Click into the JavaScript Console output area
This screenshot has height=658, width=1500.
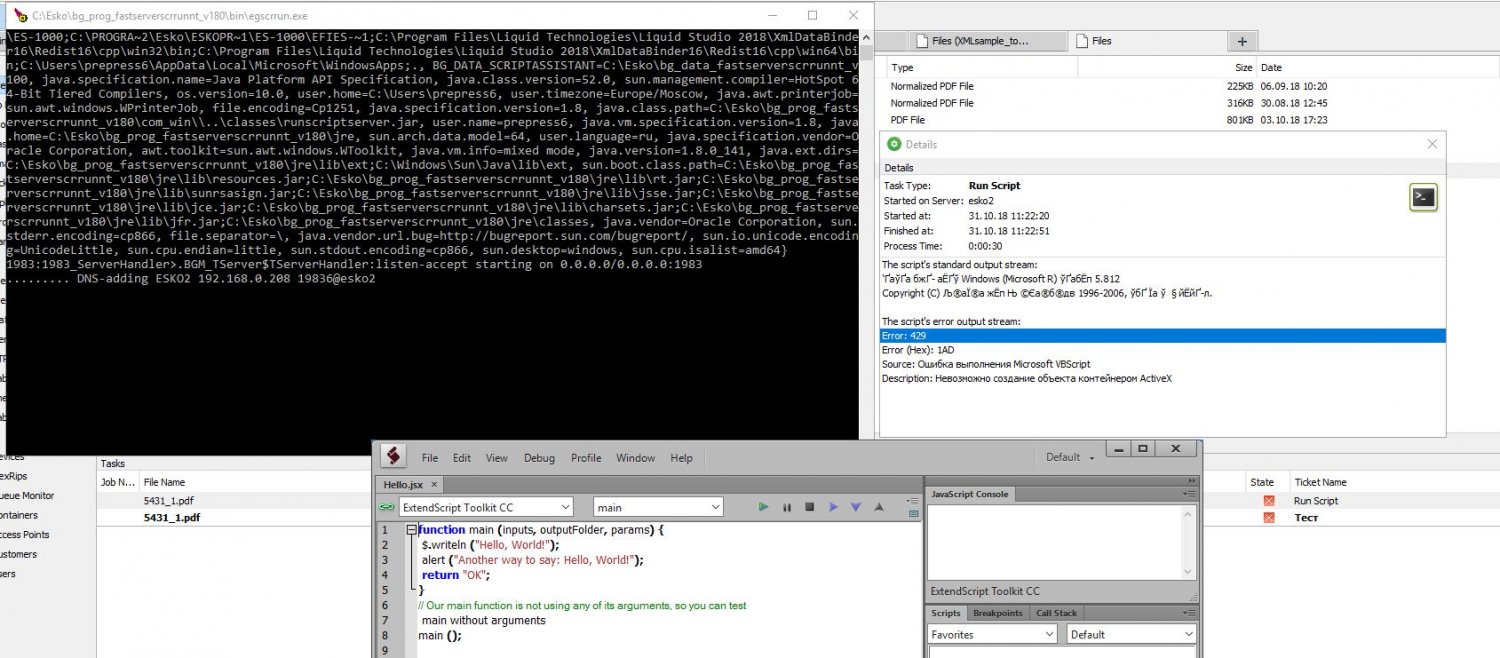tap(1054, 541)
